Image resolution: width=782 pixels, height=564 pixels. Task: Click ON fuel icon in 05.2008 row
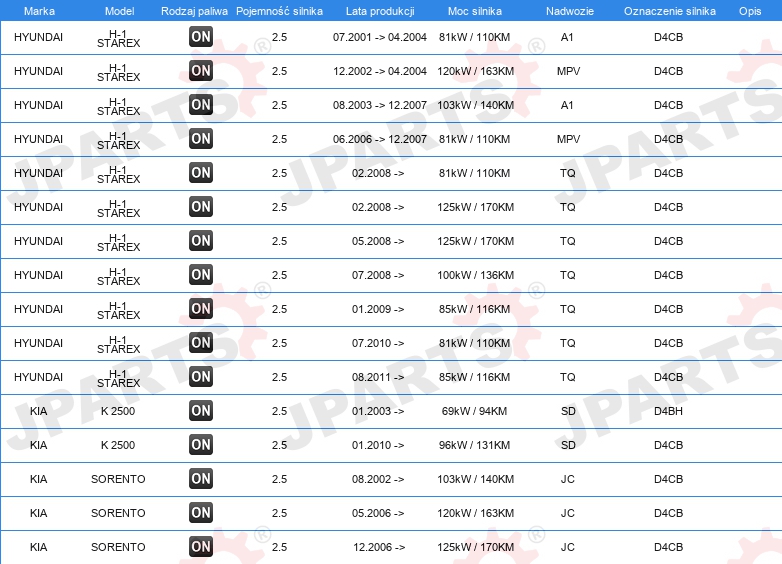201,240
